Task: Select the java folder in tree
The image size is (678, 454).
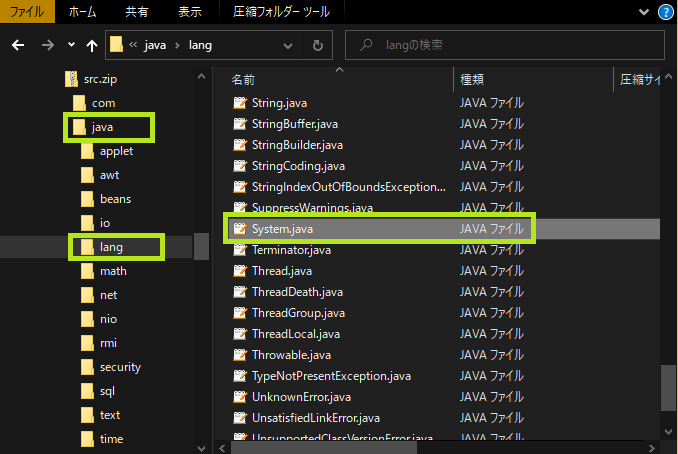Action: click(102, 127)
